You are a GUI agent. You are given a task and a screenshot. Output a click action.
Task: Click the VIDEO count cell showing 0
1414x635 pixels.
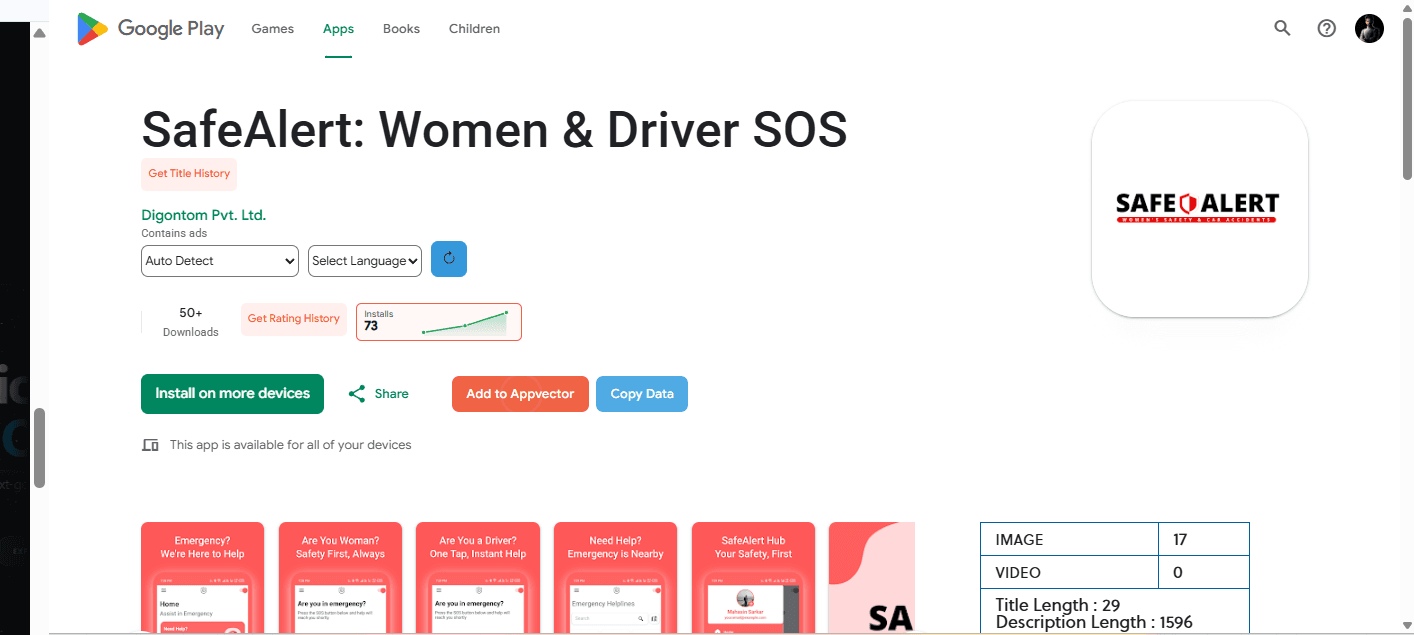click(1204, 573)
